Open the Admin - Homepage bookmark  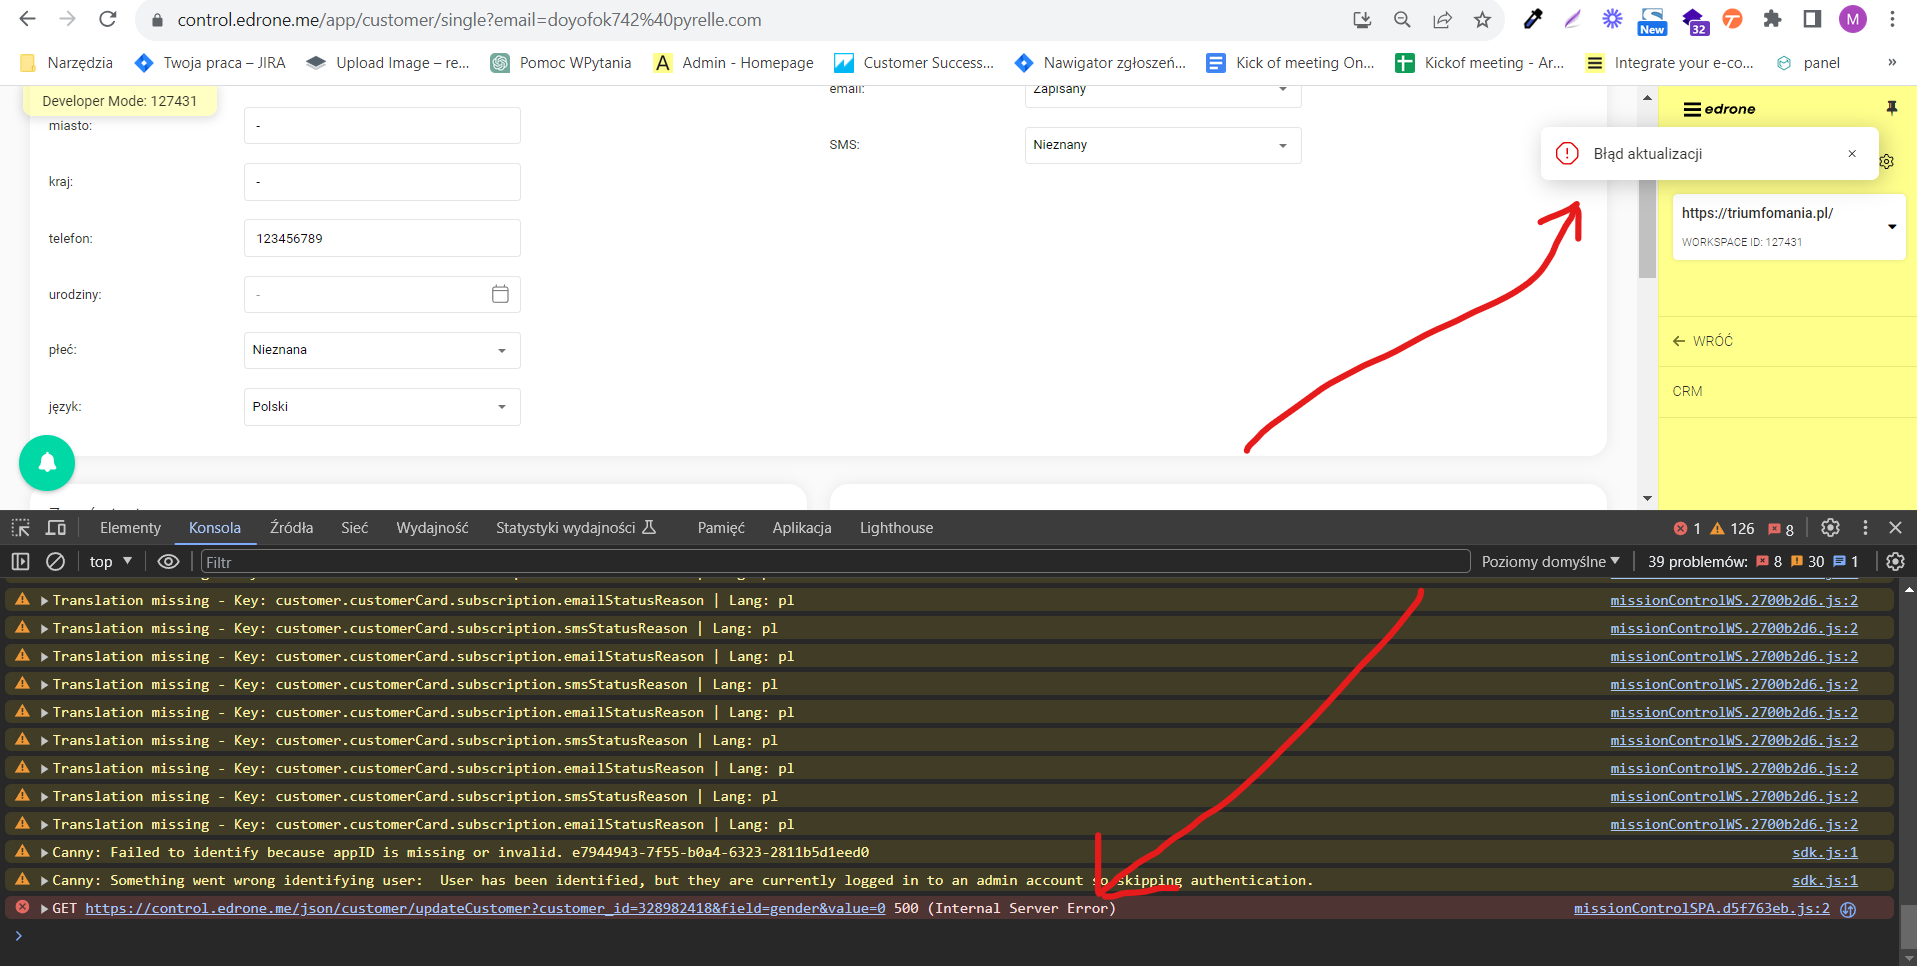[733, 62]
